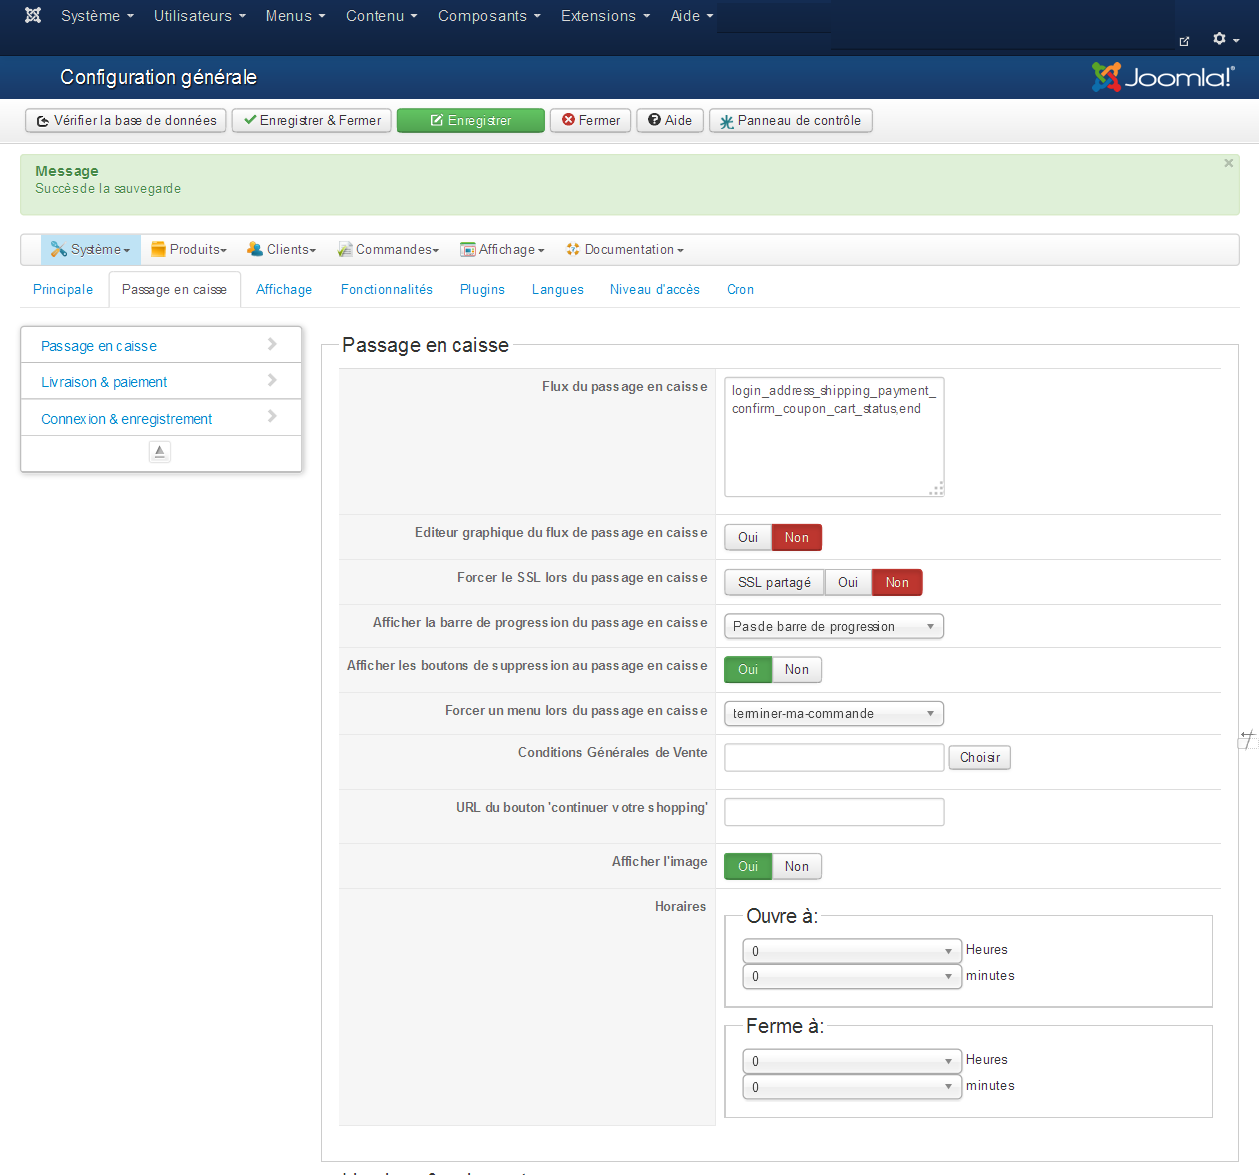Switch to the Cron tab

point(741,289)
